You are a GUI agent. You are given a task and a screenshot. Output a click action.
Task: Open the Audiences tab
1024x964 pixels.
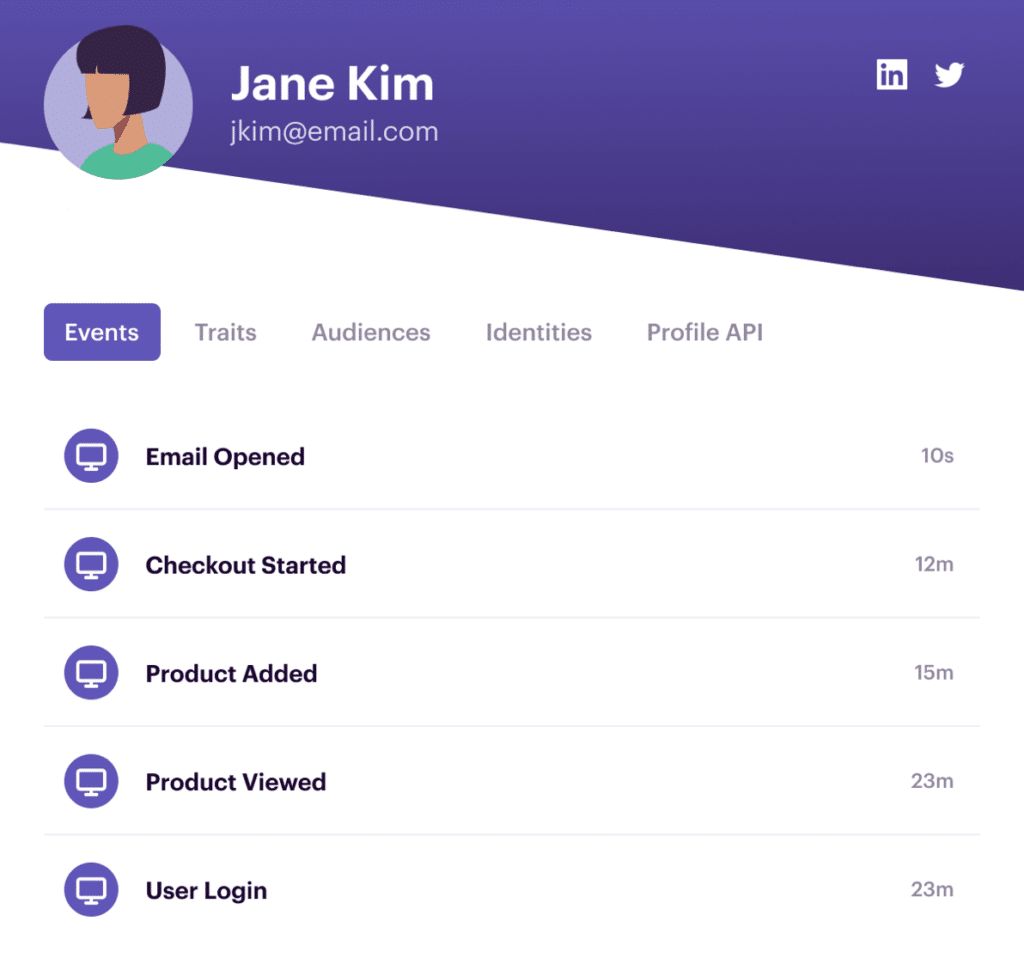pyautogui.click(x=371, y=332)
